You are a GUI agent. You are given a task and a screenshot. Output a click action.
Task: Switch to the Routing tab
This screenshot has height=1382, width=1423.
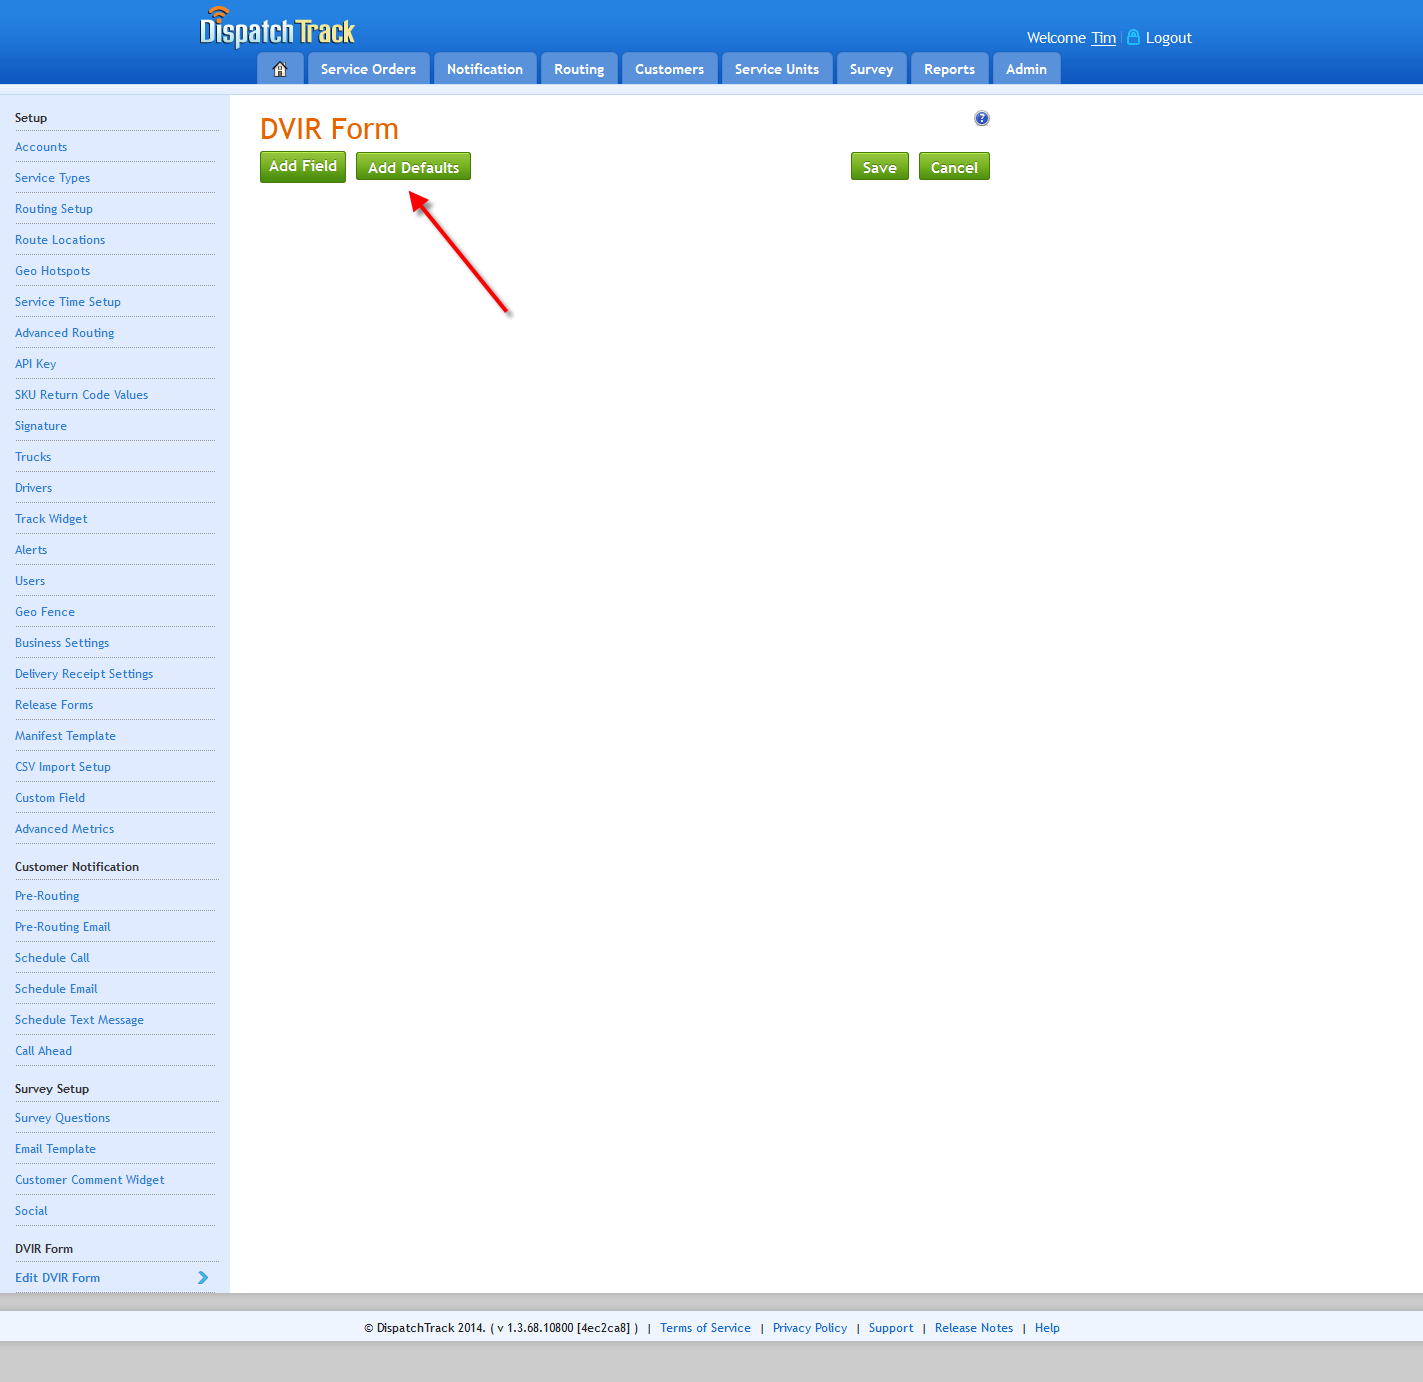pyautogui.click(x=579, y=69)
